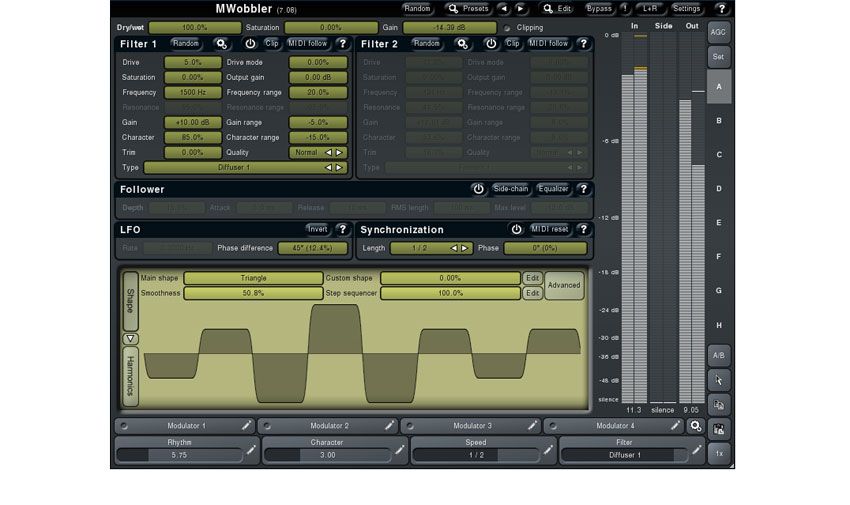Viewport: 850px width, 505px height.
Task: Collapse the shape graph triangle toggle
Action: click(130, 339)
